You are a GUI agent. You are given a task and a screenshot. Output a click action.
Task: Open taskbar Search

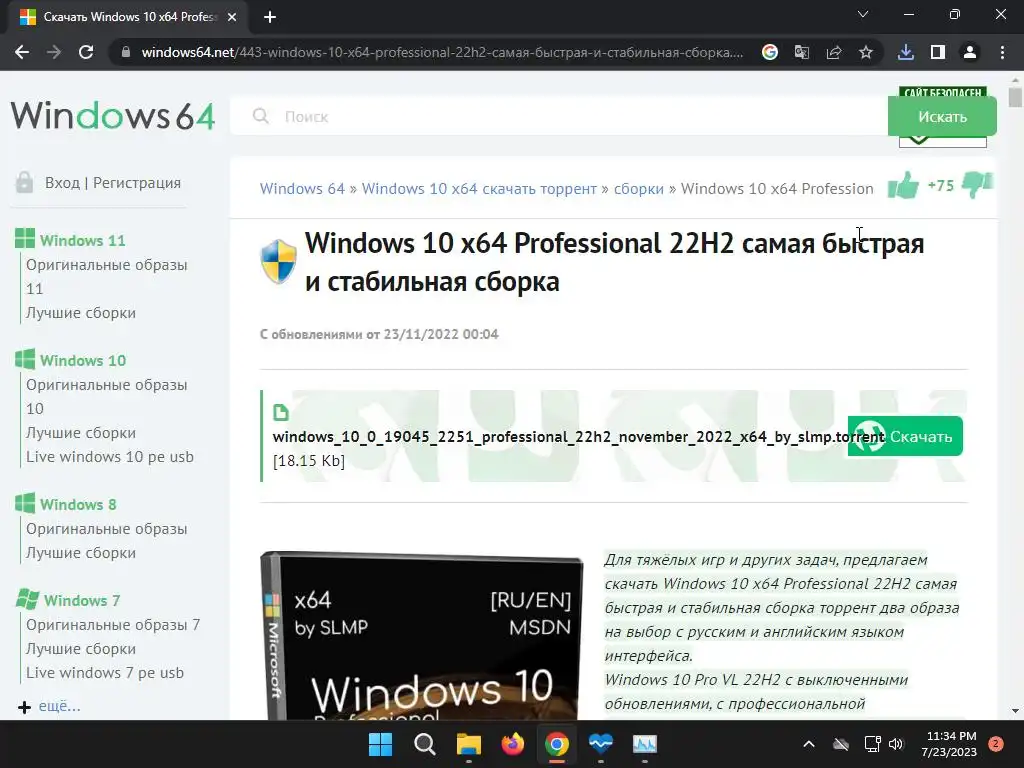point(424,744)
